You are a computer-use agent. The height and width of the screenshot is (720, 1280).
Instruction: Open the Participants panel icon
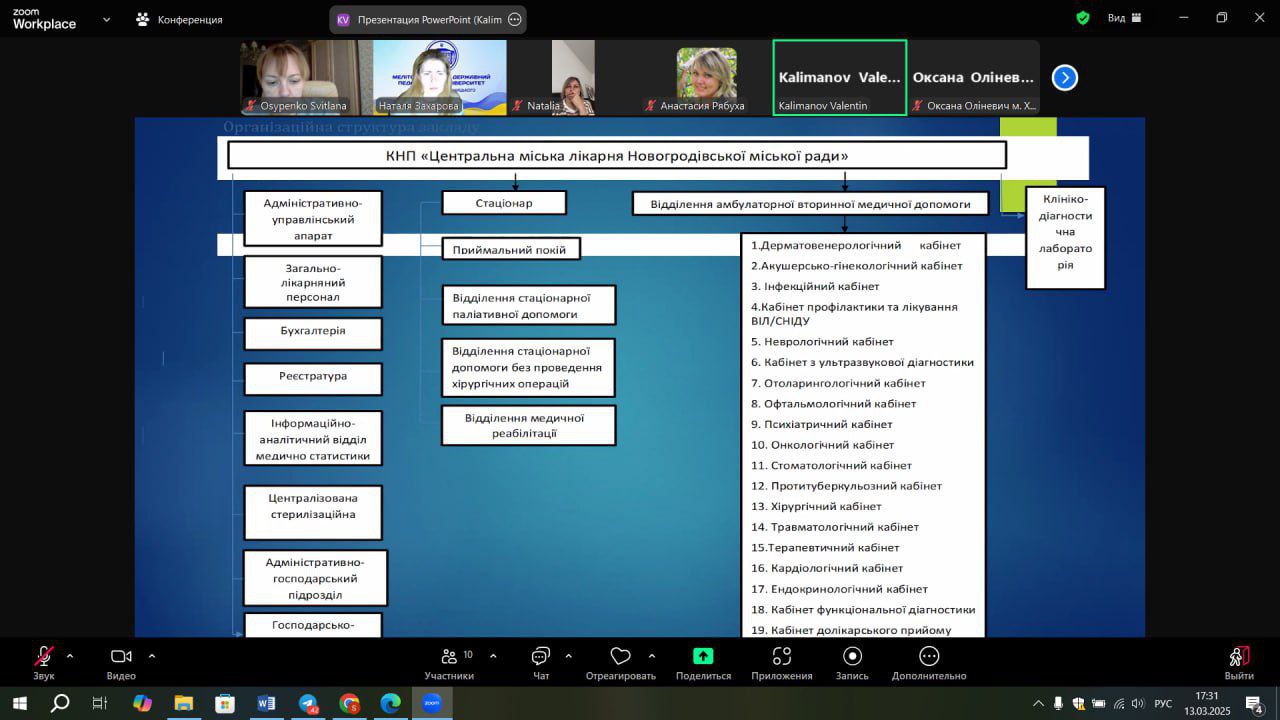pyautogui.click(x=449, y=657)
